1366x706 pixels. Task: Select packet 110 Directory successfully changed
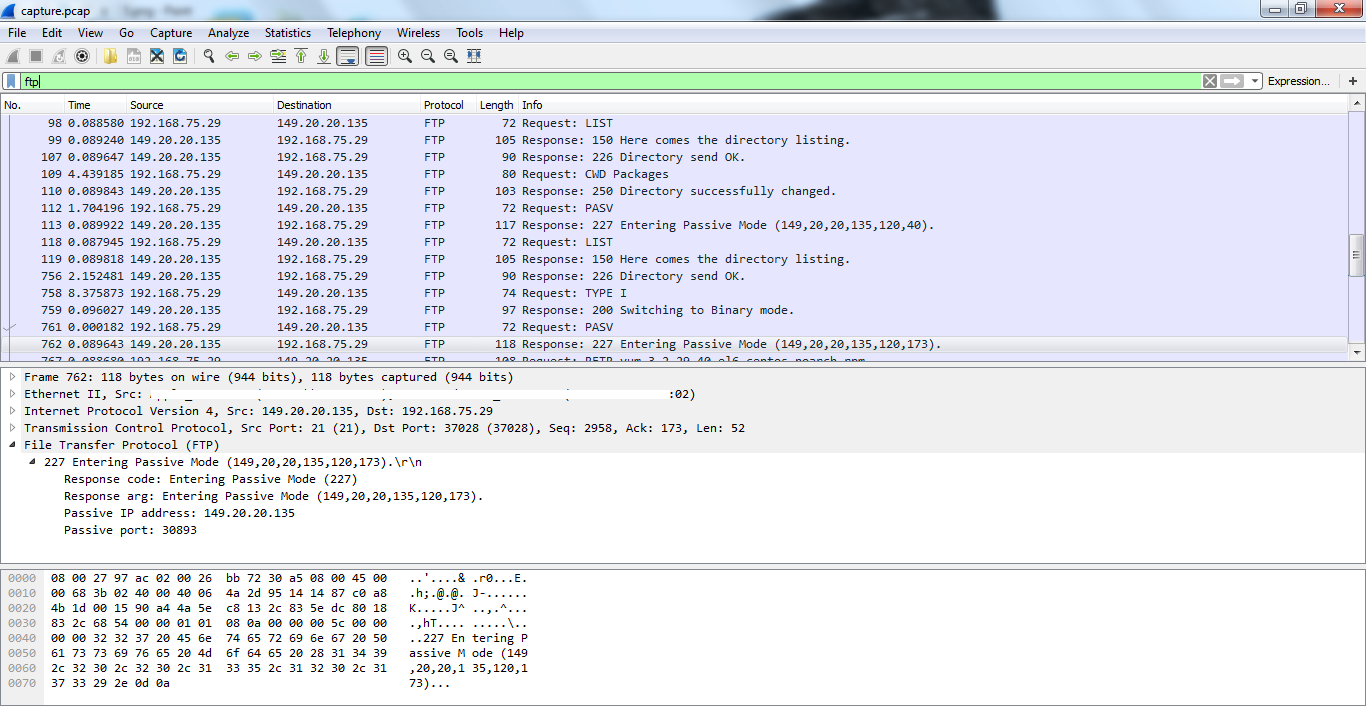click(x=674, y=191)
